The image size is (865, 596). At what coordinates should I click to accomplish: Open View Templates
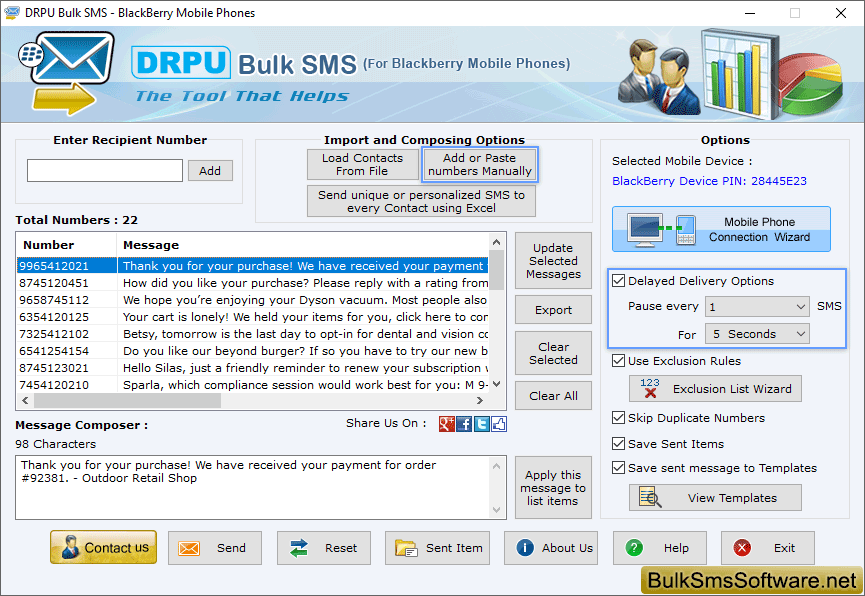(x=715, y=498)
